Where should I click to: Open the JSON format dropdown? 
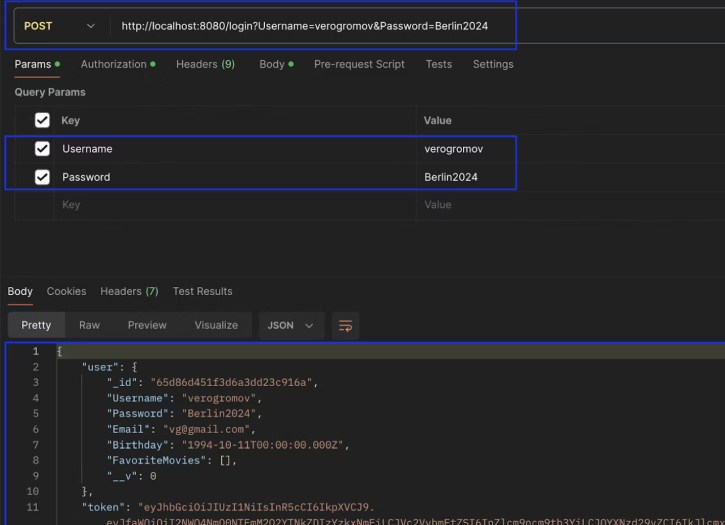(x=291, y=326)
